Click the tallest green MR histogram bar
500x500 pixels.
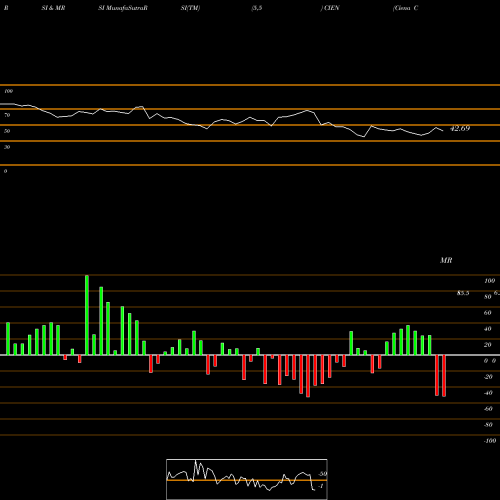[87, 315]
